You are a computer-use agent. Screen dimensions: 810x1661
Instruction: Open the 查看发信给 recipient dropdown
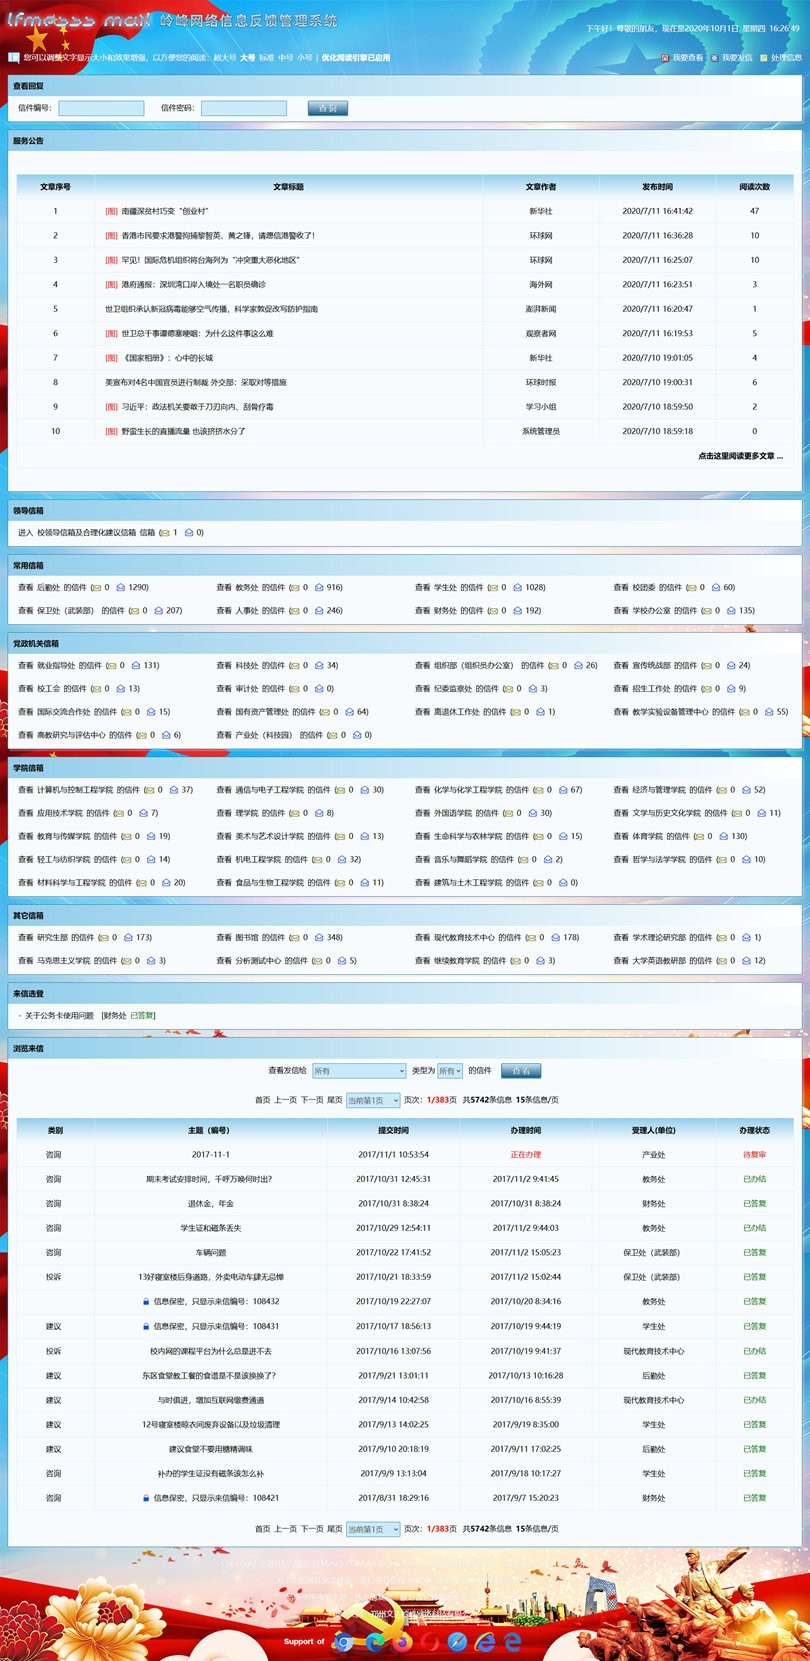tap(359, 1071)
